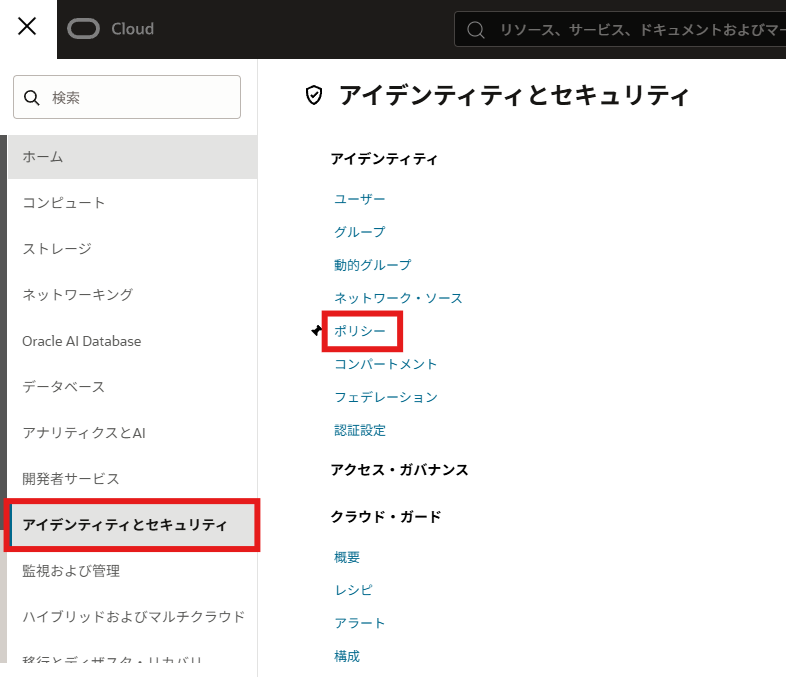
Task: Open the ネットワーク・ソース link
Action: [398, 298]
